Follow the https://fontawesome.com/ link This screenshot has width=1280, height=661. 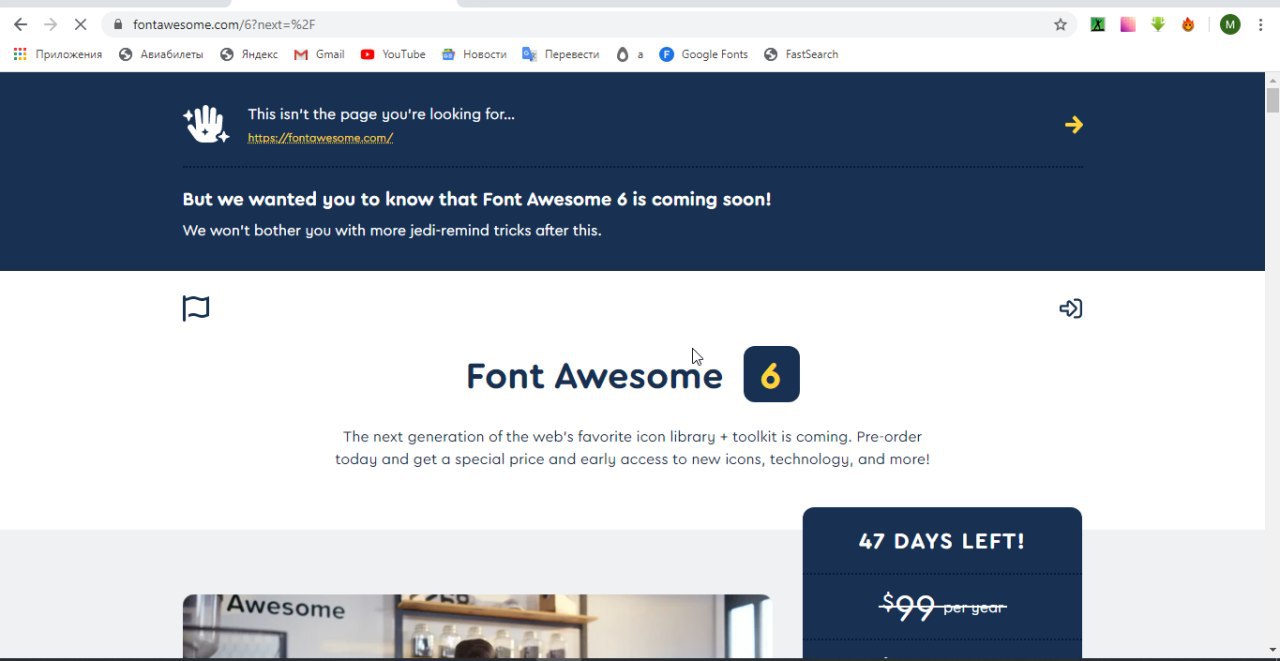(x=320, y=138)
